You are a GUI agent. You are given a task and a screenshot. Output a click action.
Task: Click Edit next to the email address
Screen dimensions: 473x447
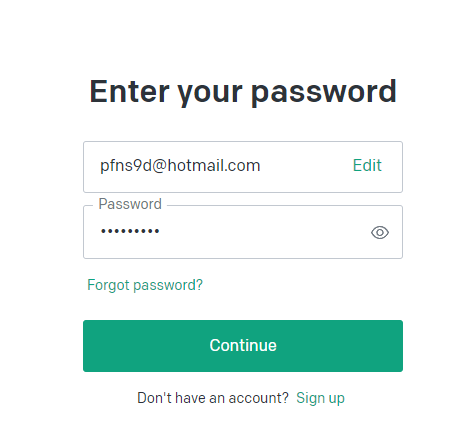(x=367, y=165)
